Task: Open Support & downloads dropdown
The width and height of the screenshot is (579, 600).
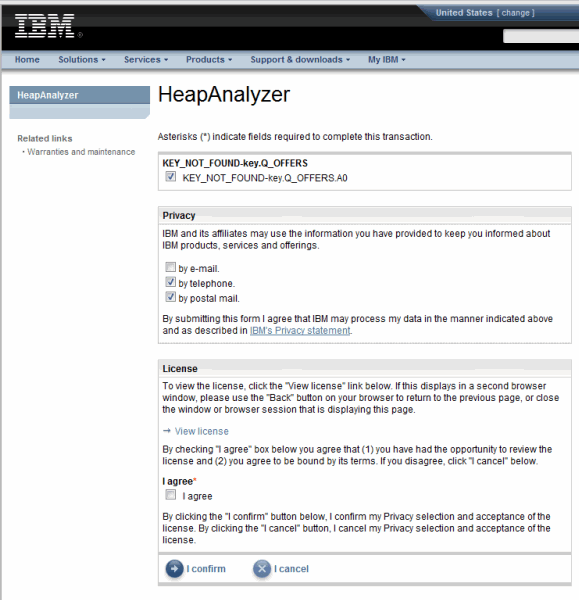Action: point(300,60)
